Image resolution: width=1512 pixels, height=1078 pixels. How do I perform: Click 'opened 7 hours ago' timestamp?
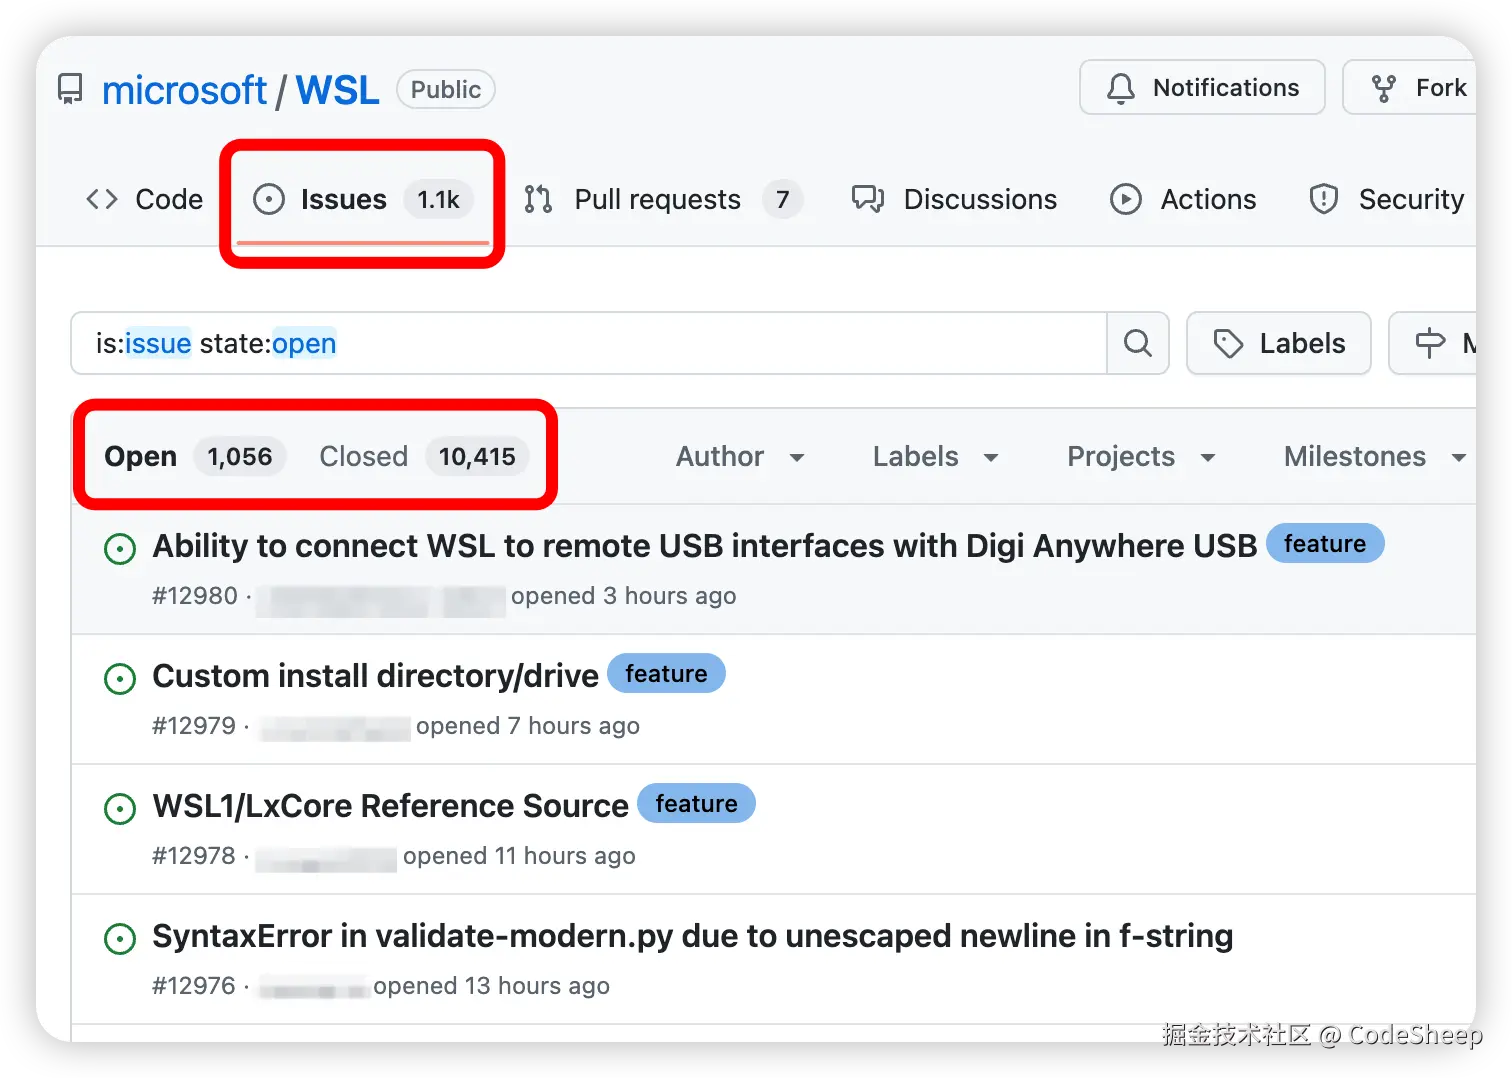[528, 726]
